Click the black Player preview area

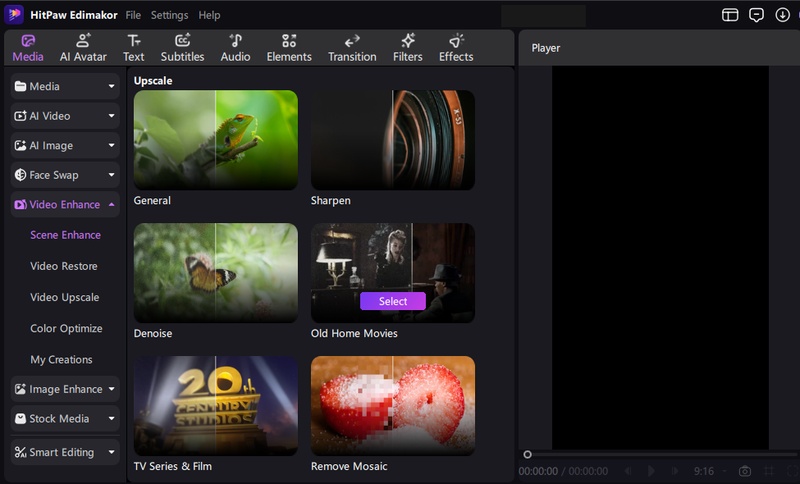(660, 258)
